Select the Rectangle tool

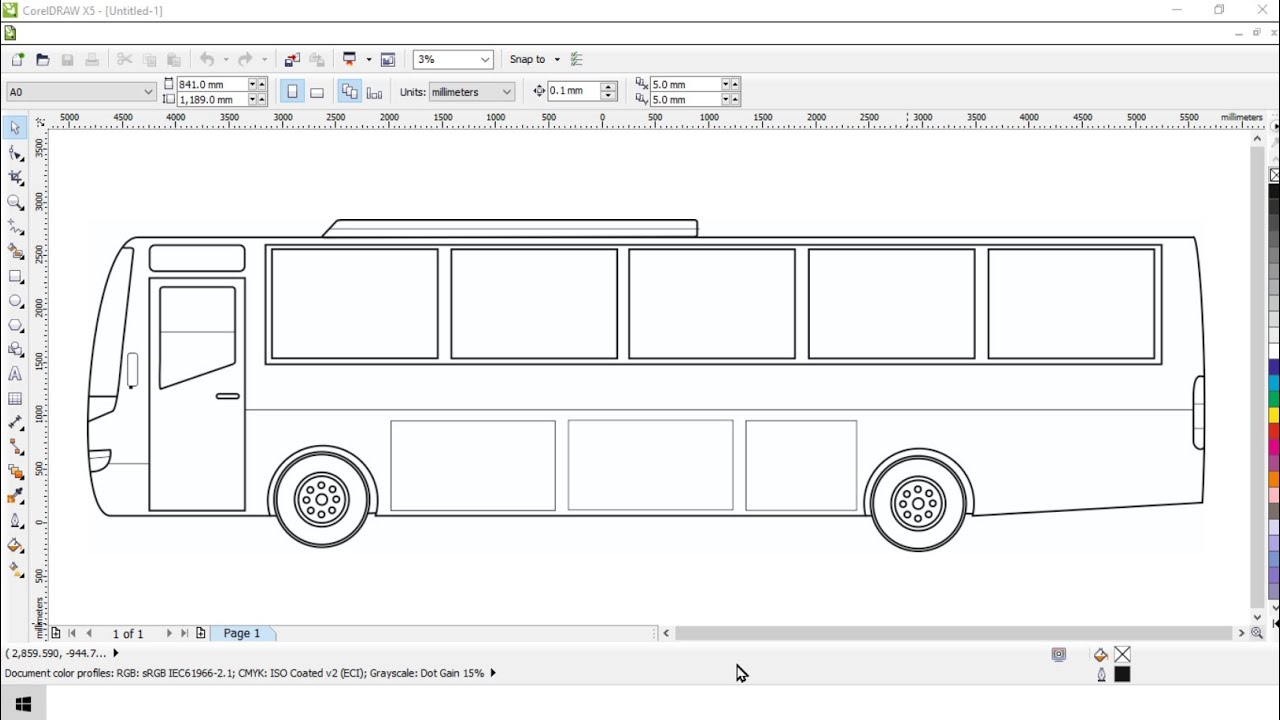click(x=15, y=276)
